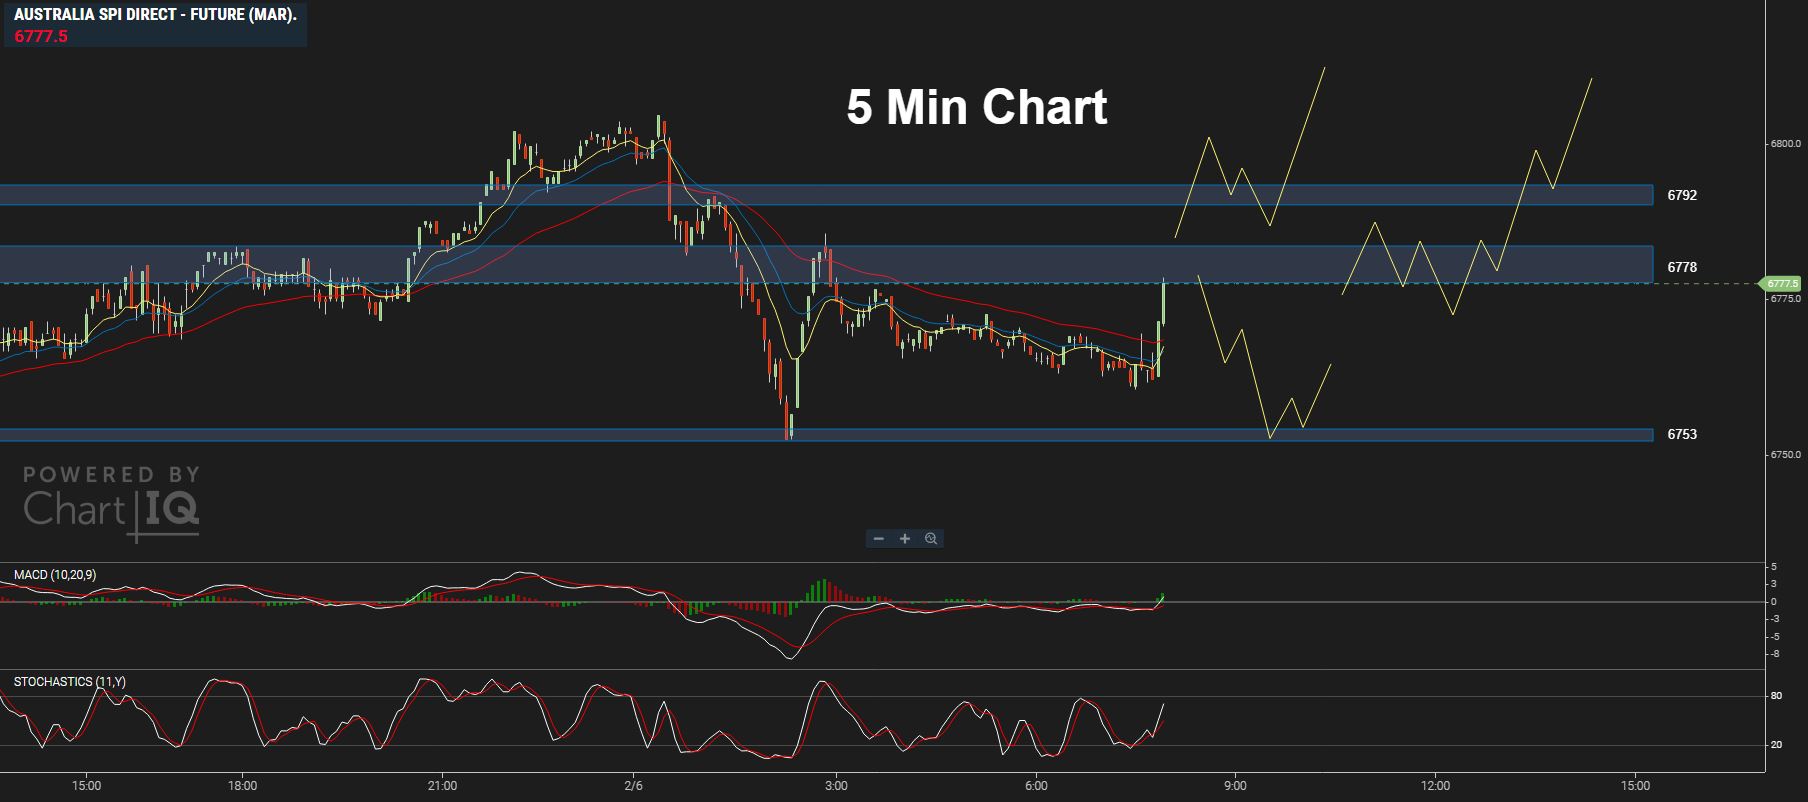Click the 6778 level label

pyautogui.click(x=1682, y=268)
